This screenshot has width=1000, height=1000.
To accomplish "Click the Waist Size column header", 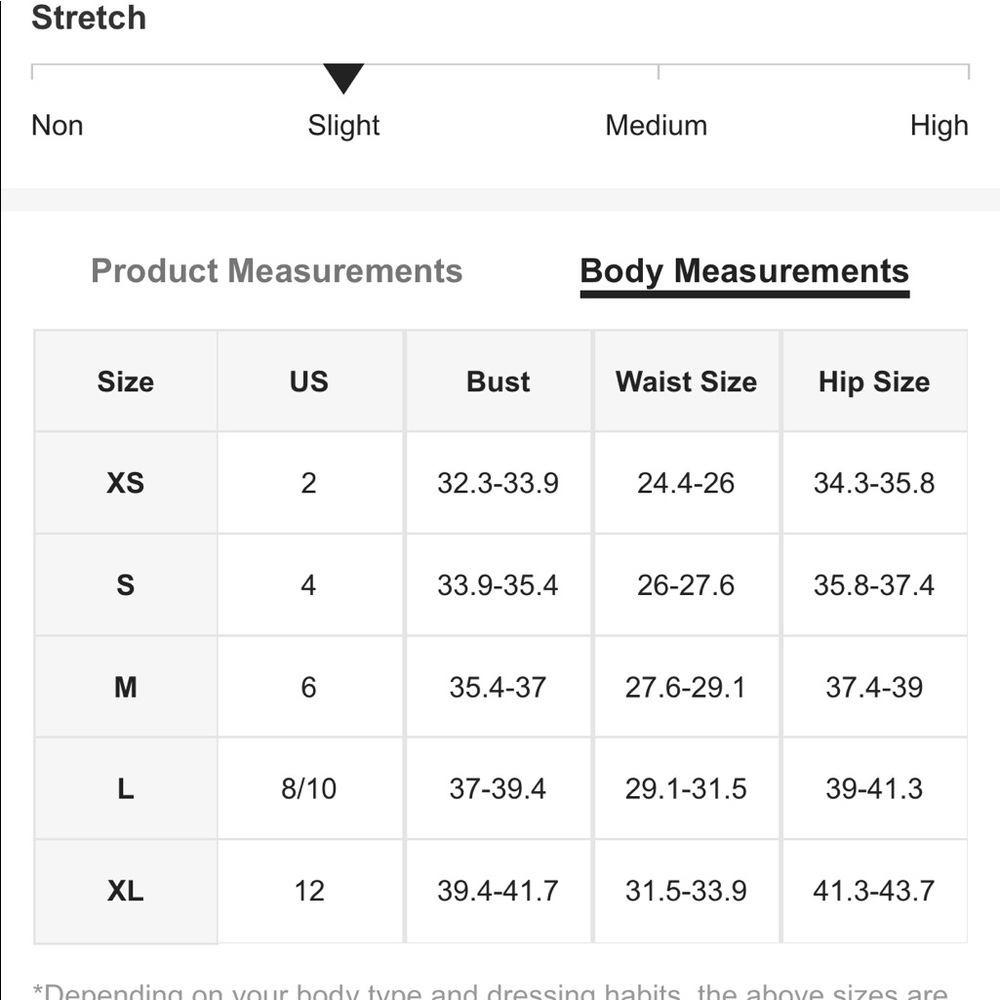I will [x=686, y=381].
